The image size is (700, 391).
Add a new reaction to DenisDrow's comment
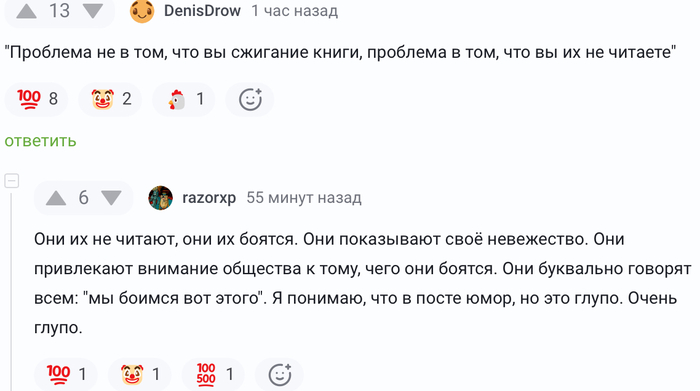tap(250, 99)
